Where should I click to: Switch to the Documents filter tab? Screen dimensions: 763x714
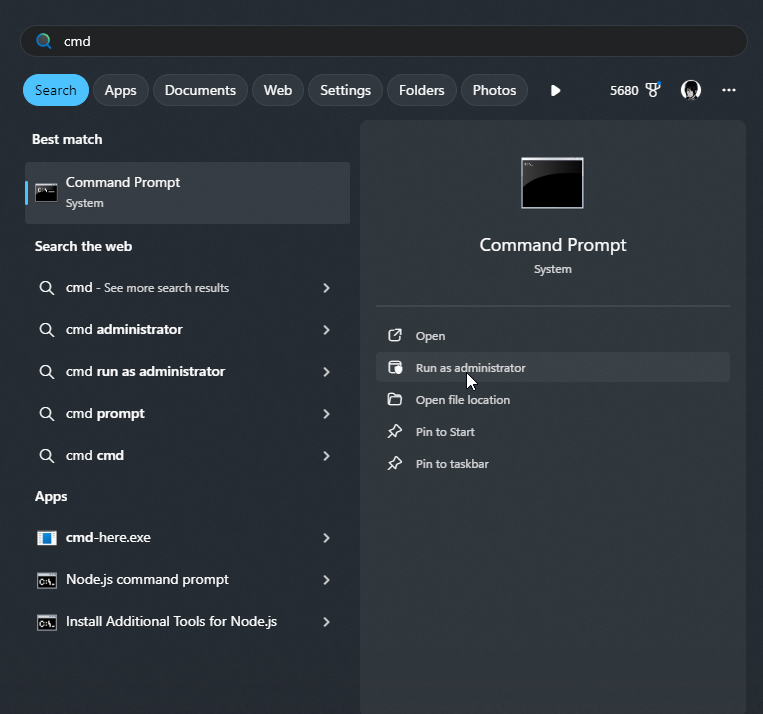[200, 90]
